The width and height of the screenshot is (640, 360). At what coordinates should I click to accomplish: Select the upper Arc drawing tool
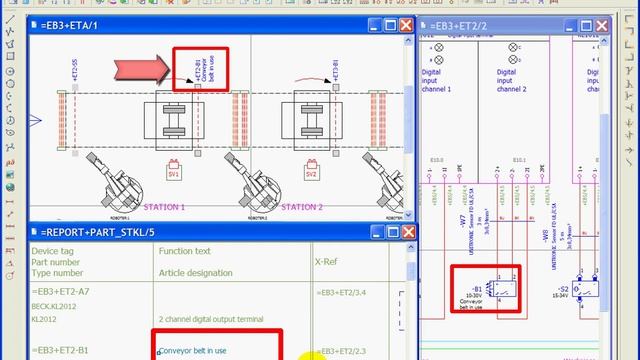[x=10, y=96]
